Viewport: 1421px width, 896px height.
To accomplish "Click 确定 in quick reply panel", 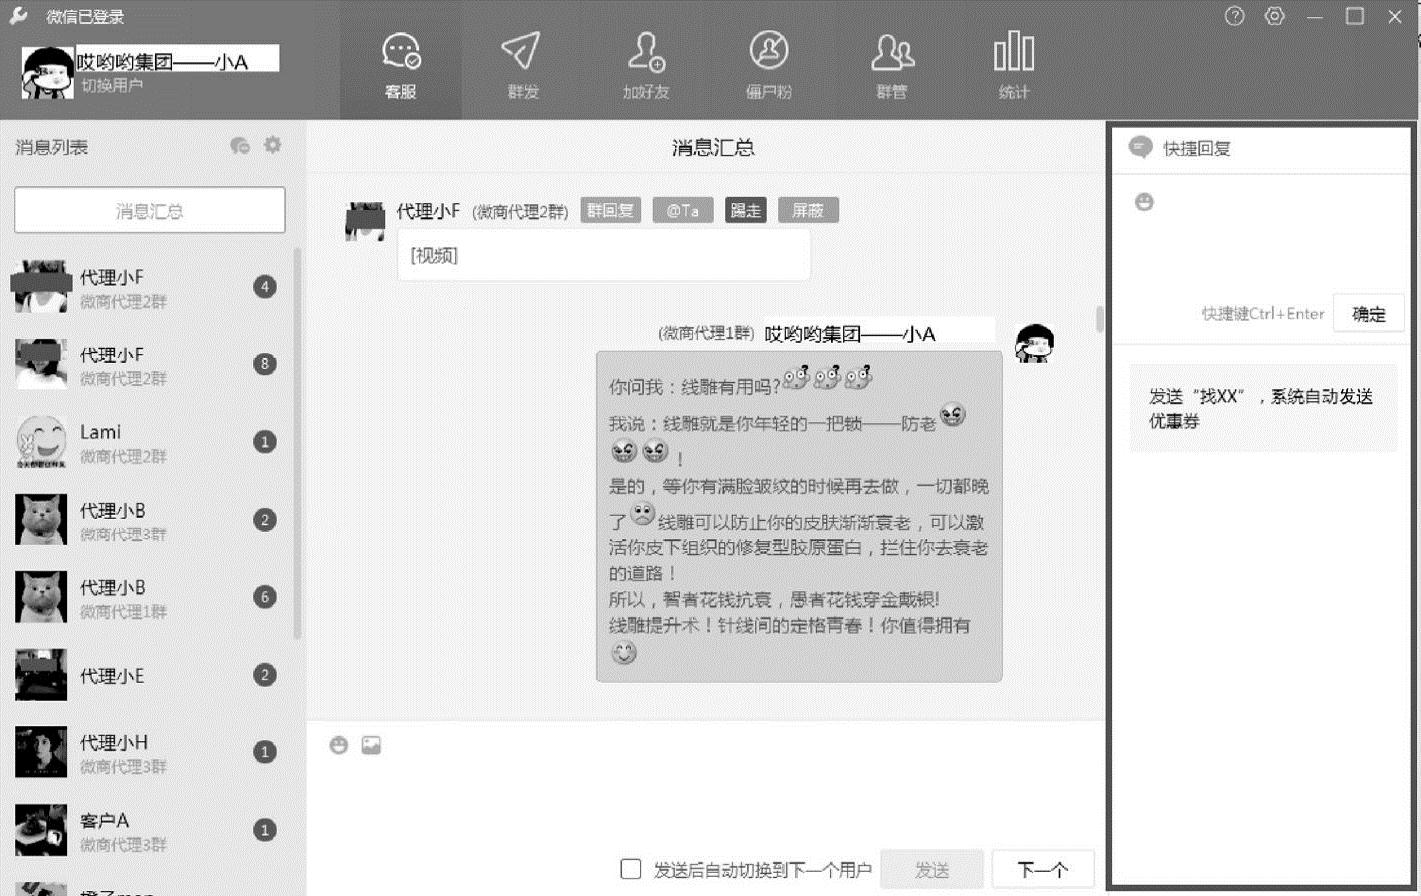I will coord(1369,314).
